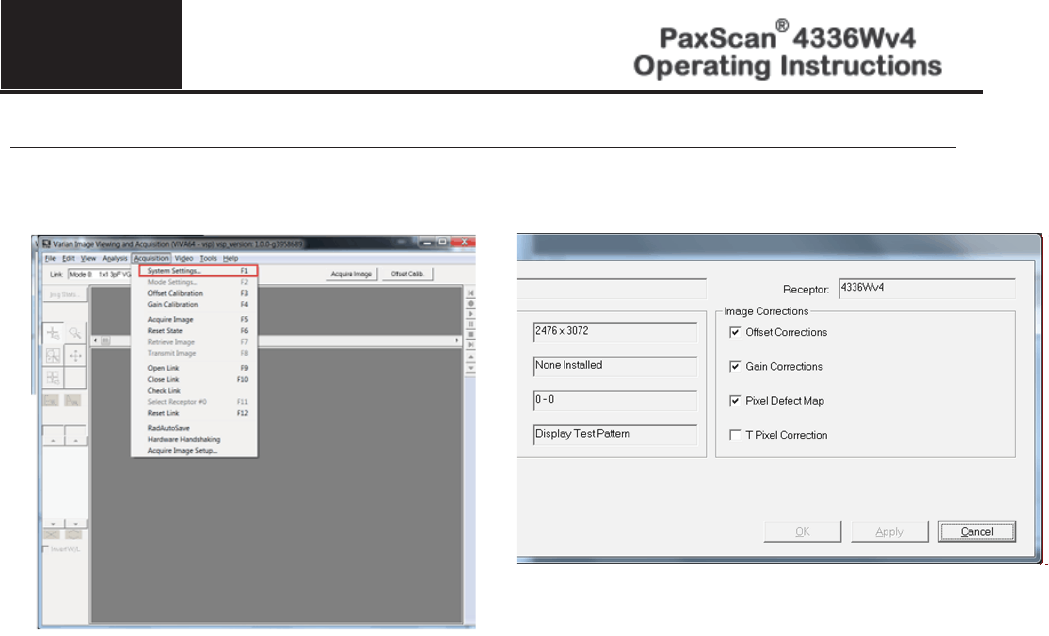Screen dimensions: 1049x636
Task: Click up arrow below playback controls
Action: click(x=471, y=357)
